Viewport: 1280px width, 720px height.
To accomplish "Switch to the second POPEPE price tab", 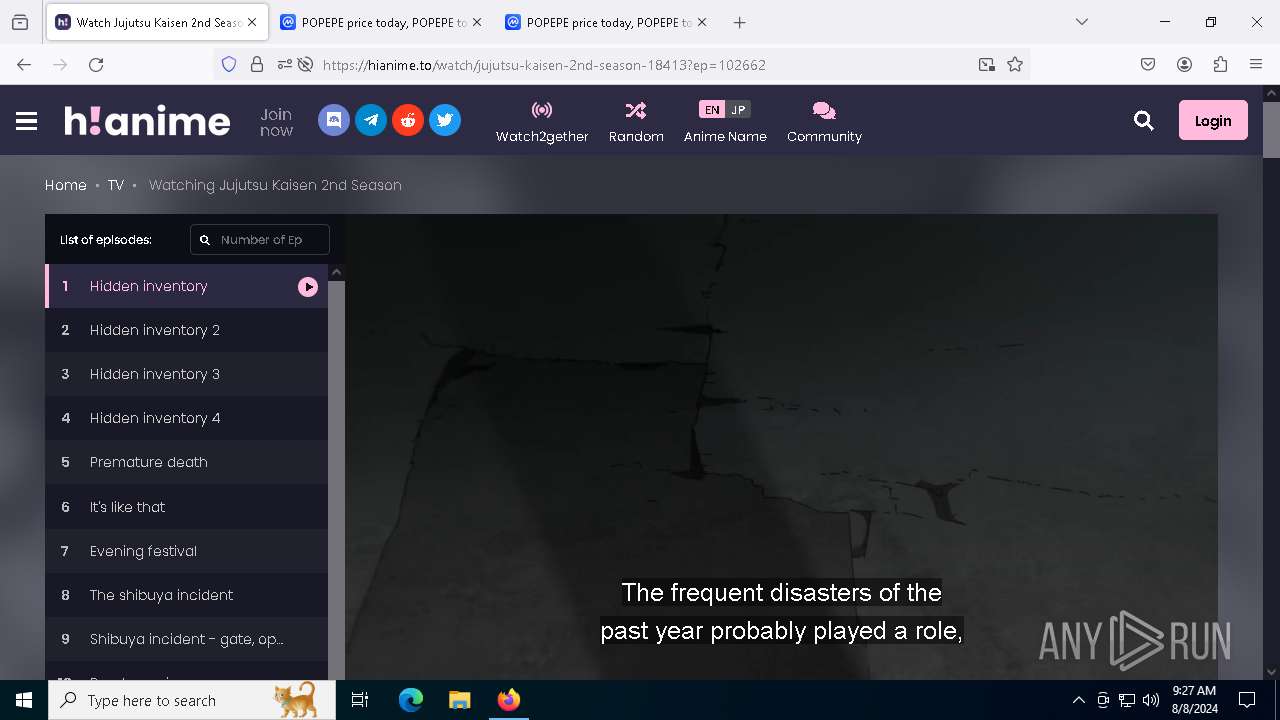I will 598,22.
